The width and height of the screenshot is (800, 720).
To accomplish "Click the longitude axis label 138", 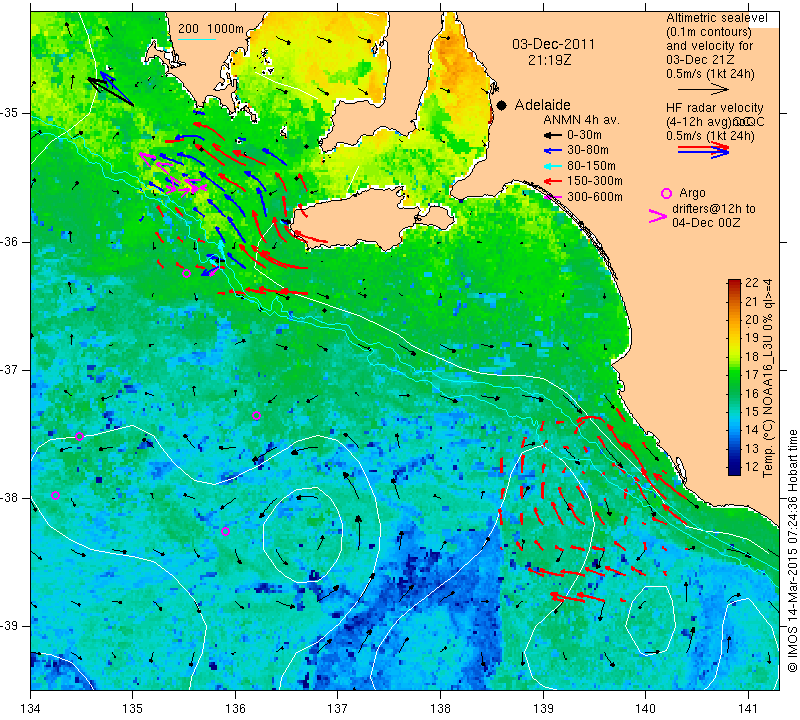I will 440,708.
